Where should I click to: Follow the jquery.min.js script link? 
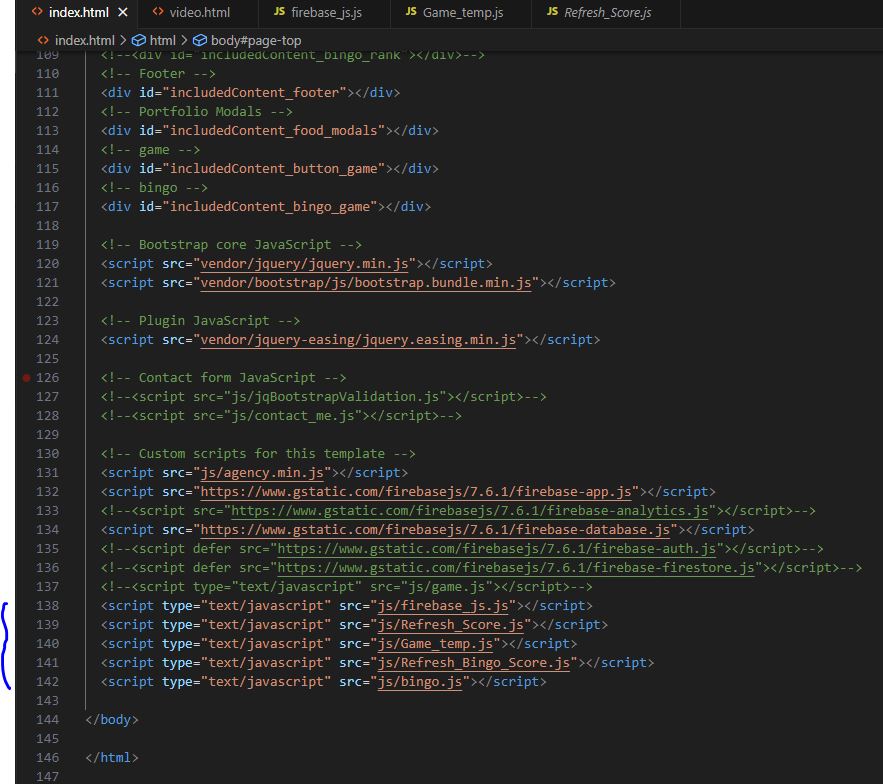coord(305,264)
